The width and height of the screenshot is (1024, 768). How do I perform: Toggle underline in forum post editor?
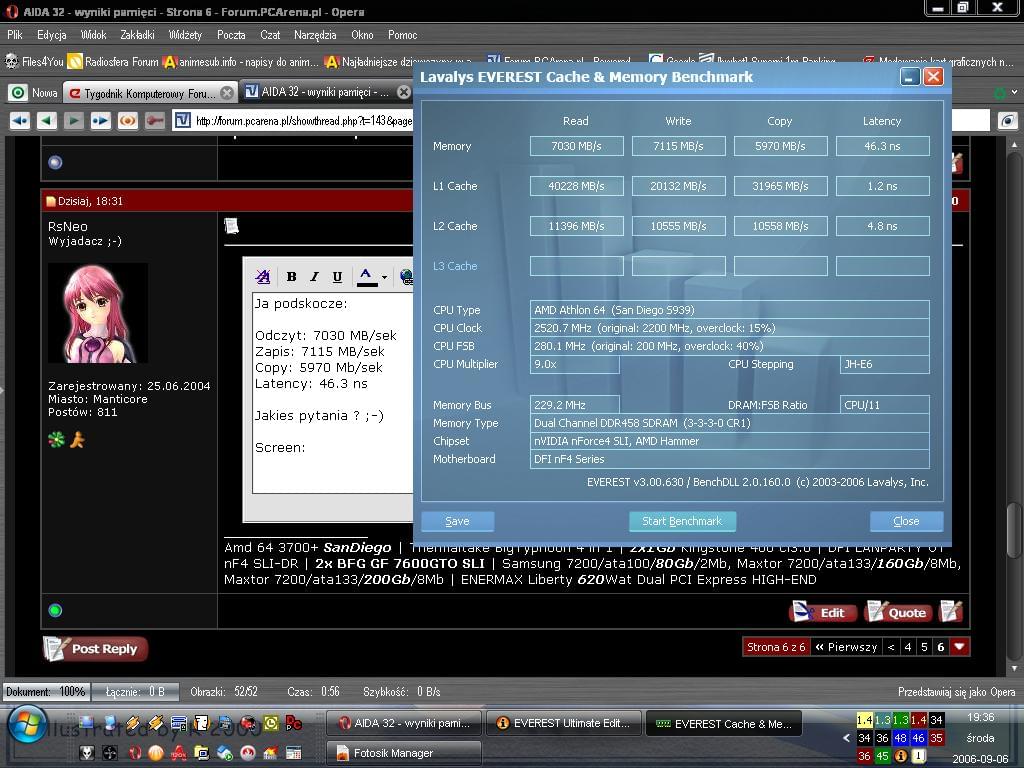coord(337,277)
